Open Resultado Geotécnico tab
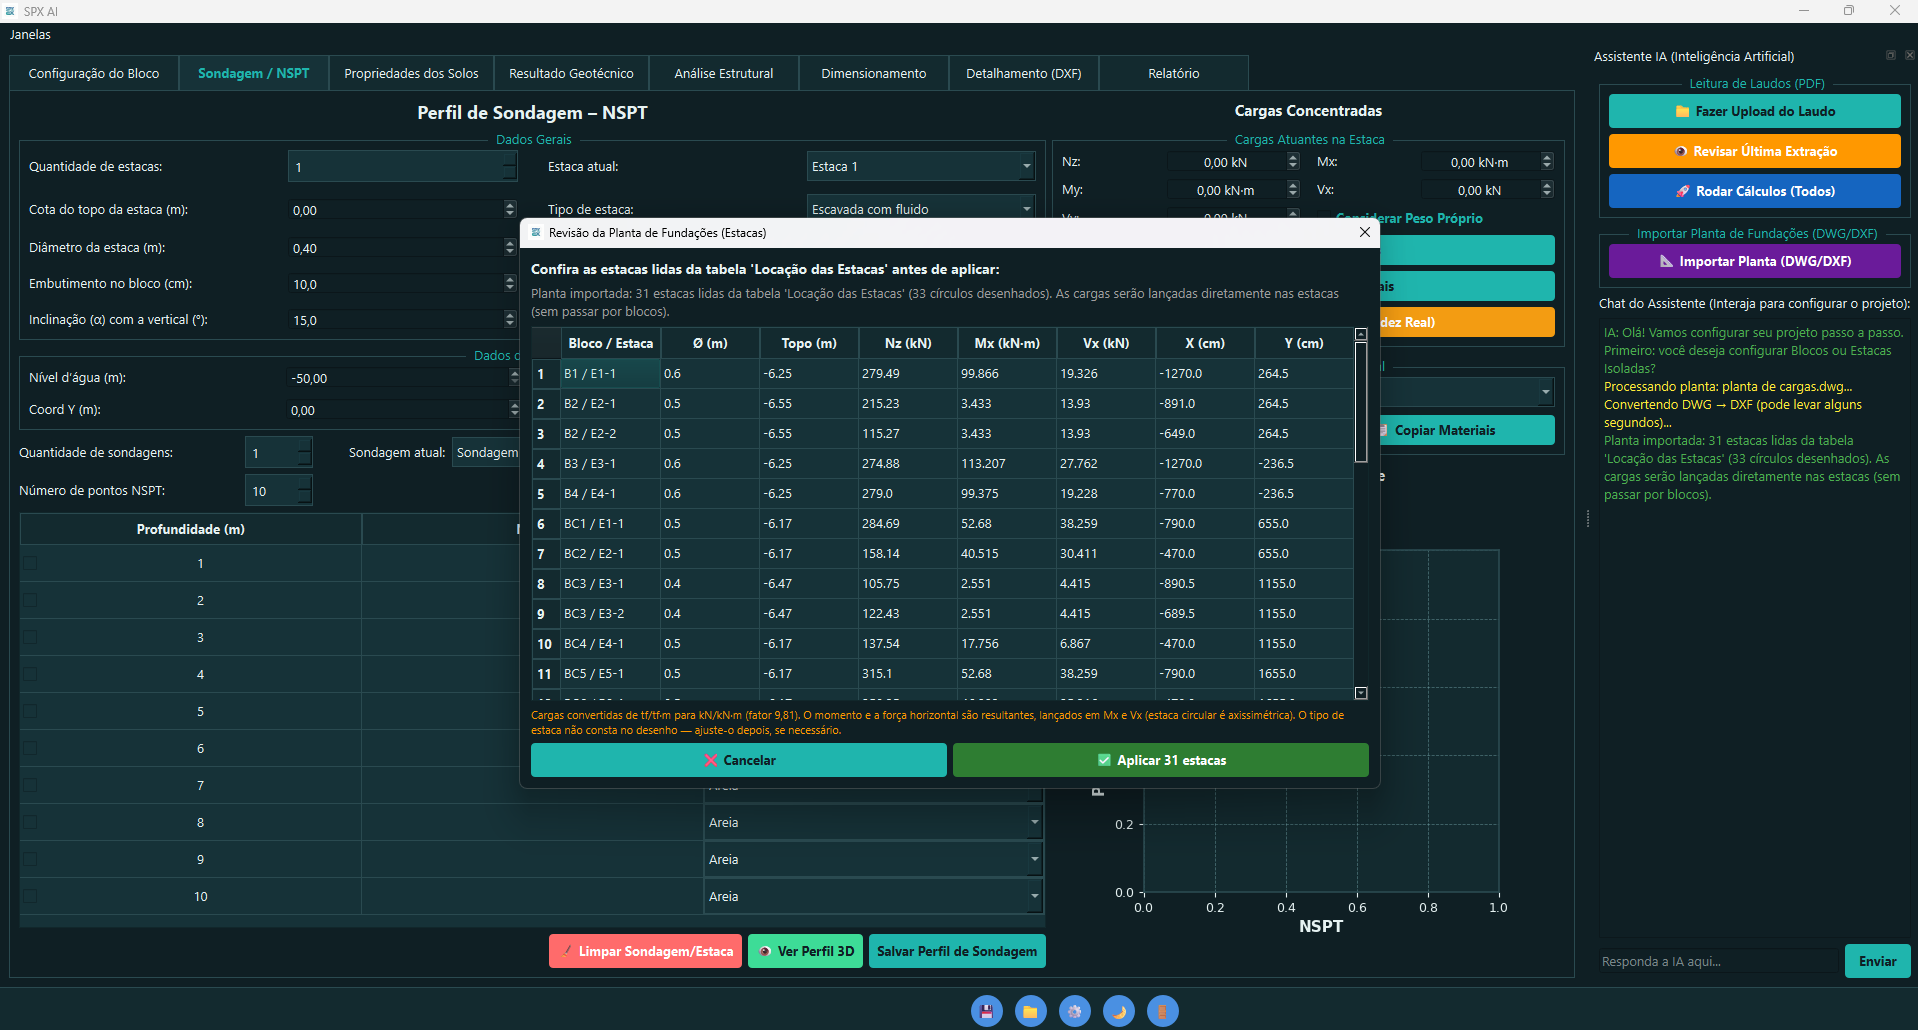The image size is (1918, 1030). (x=571, y=73)
